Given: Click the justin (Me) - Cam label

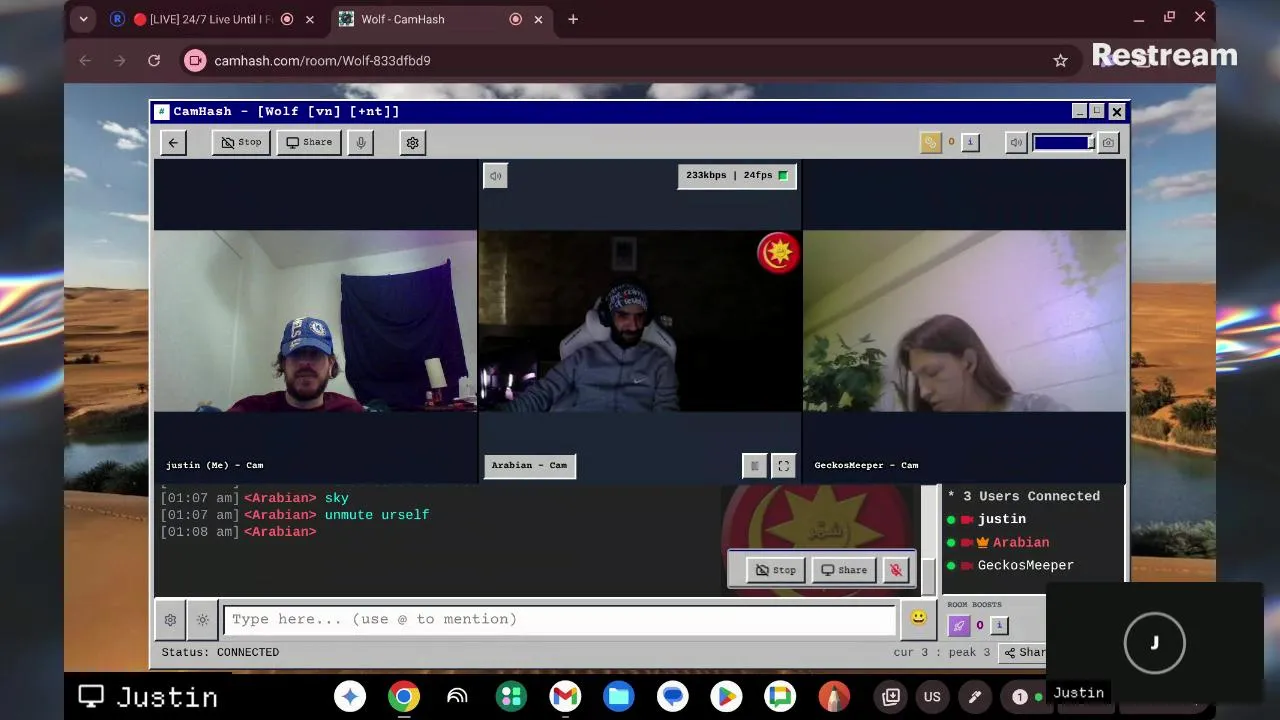Looking at the screenshot, I should 215,465.
